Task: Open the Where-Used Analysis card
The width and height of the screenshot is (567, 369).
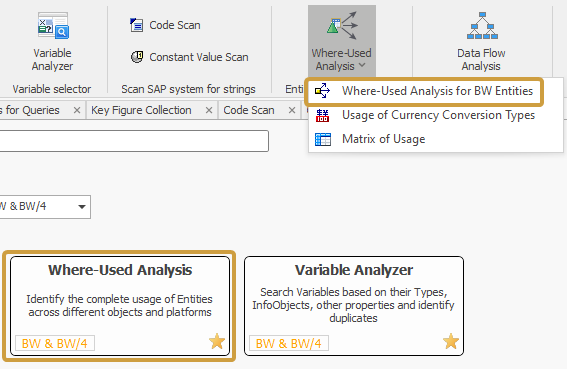Action: (120, 306)
